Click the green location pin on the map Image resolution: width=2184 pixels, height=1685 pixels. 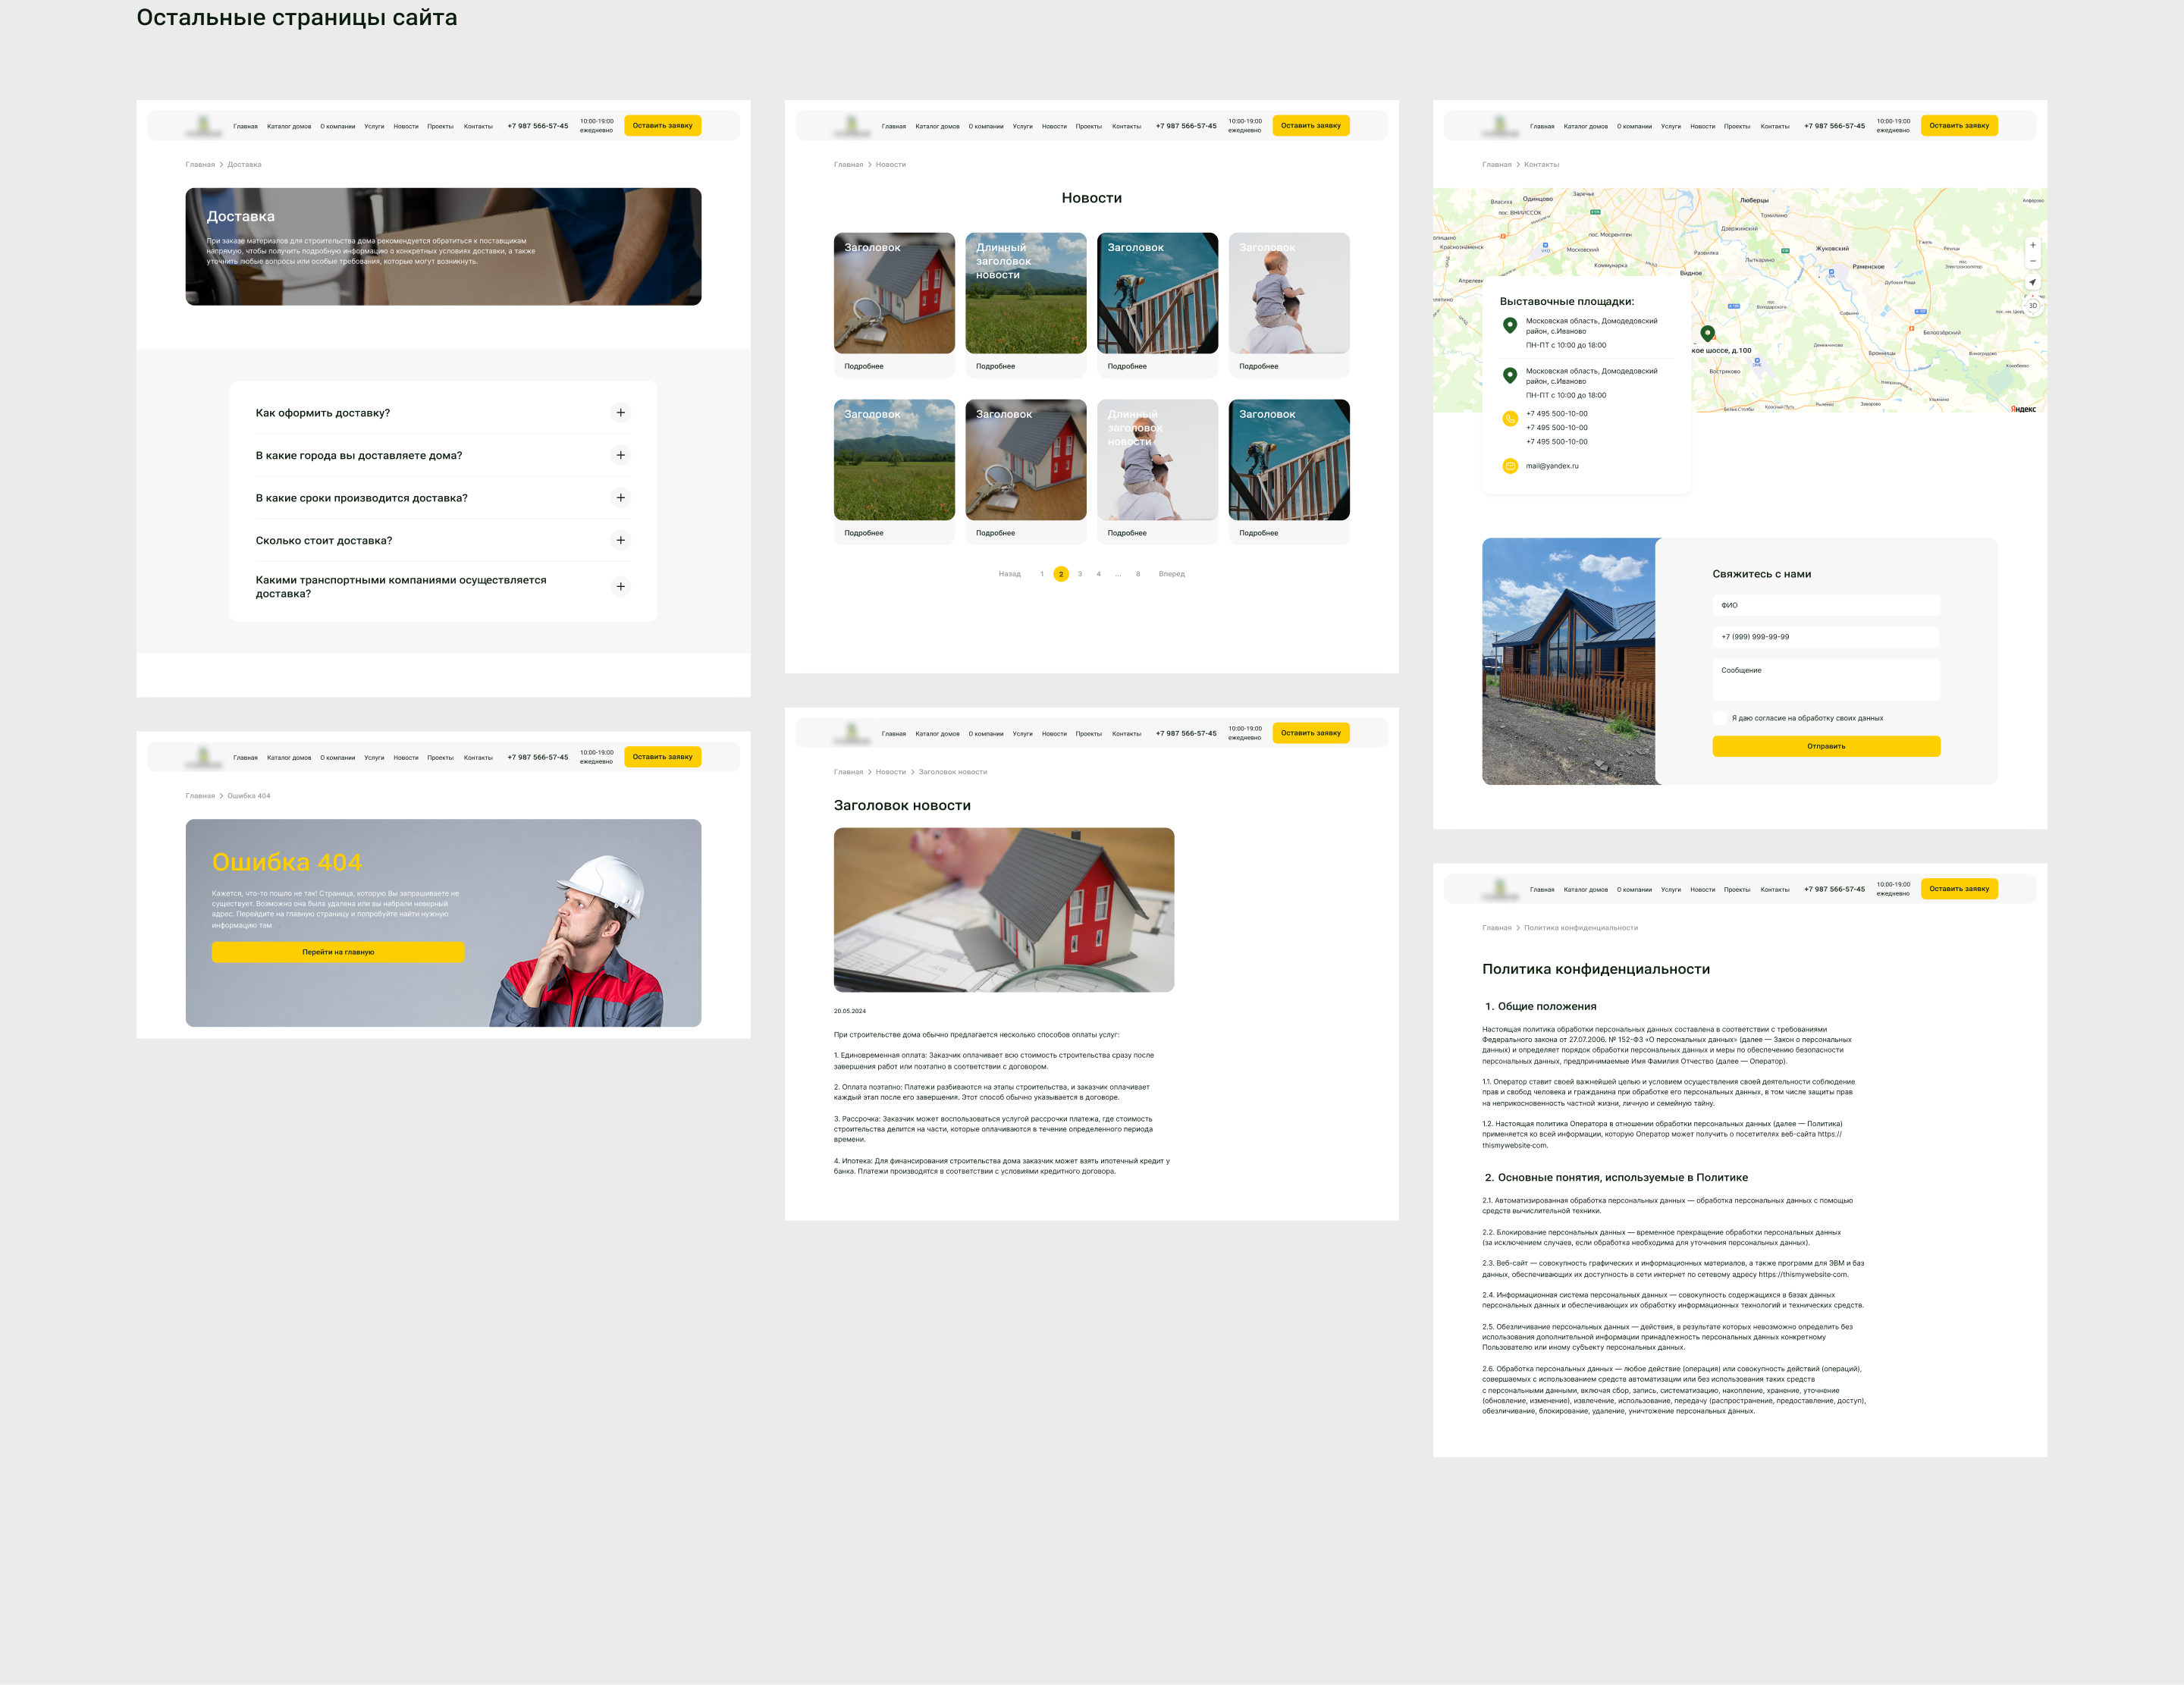1707,333
